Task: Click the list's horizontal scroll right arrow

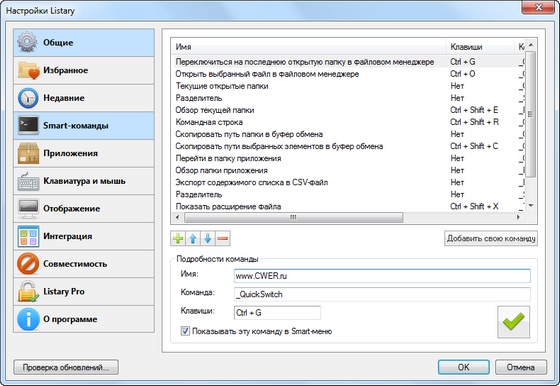Action: (518, 217)
